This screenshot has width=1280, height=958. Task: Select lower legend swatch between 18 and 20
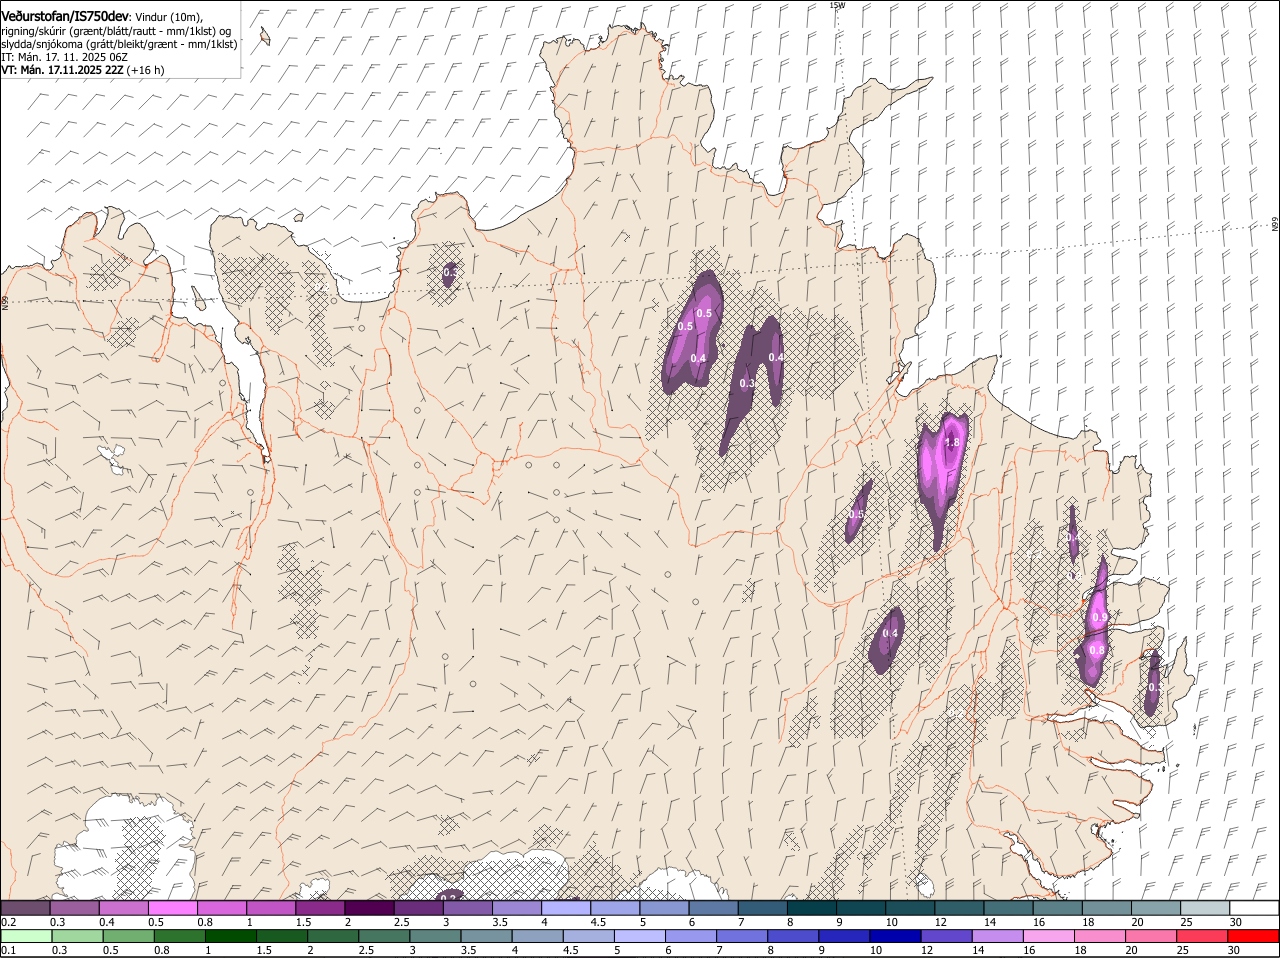point(1101,936)
